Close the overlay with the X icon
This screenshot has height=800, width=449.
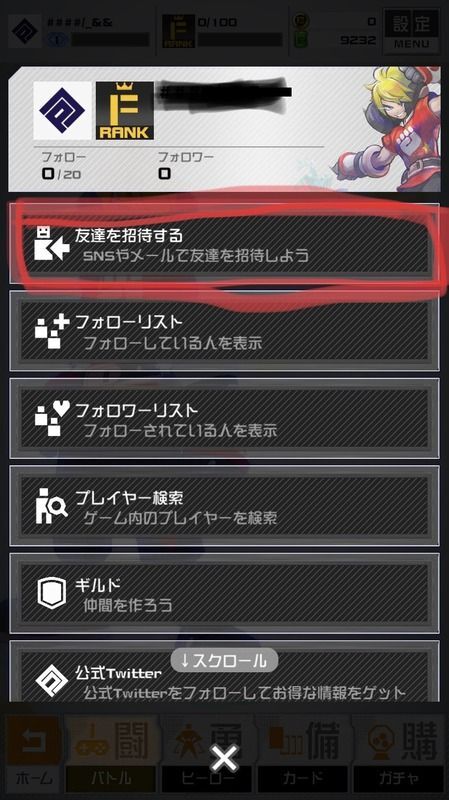[x=224, y=758]
